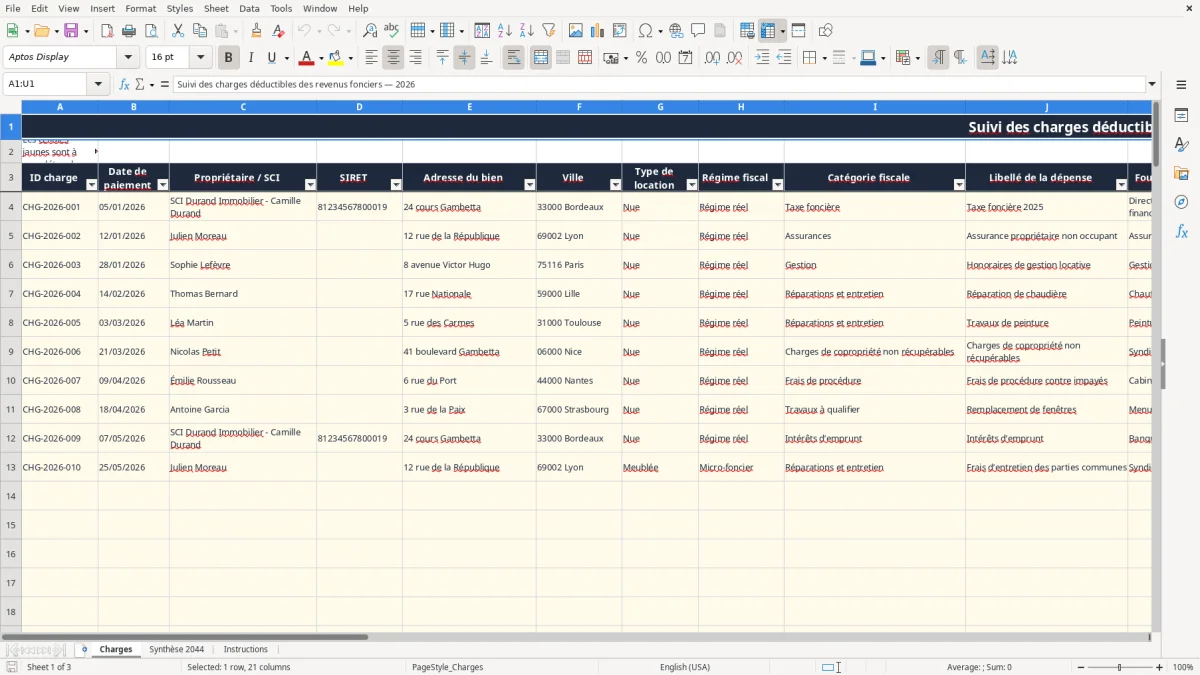Open sidebar Properties panel
The height and width of the screenshot is (675, 1200).
click(1181, 116)
